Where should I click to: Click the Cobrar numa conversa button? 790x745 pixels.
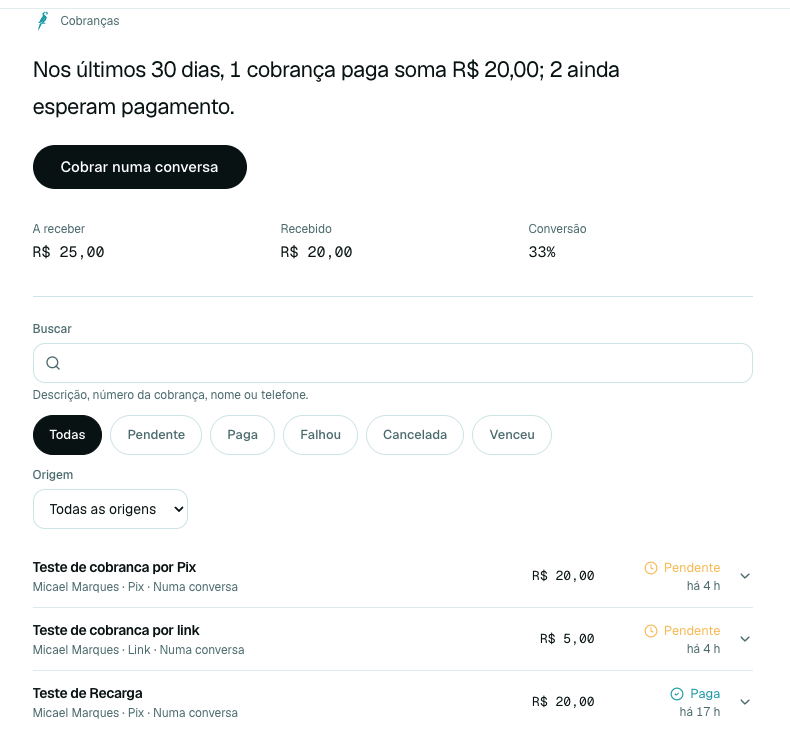pyautogui.click(x=140, y=167)
